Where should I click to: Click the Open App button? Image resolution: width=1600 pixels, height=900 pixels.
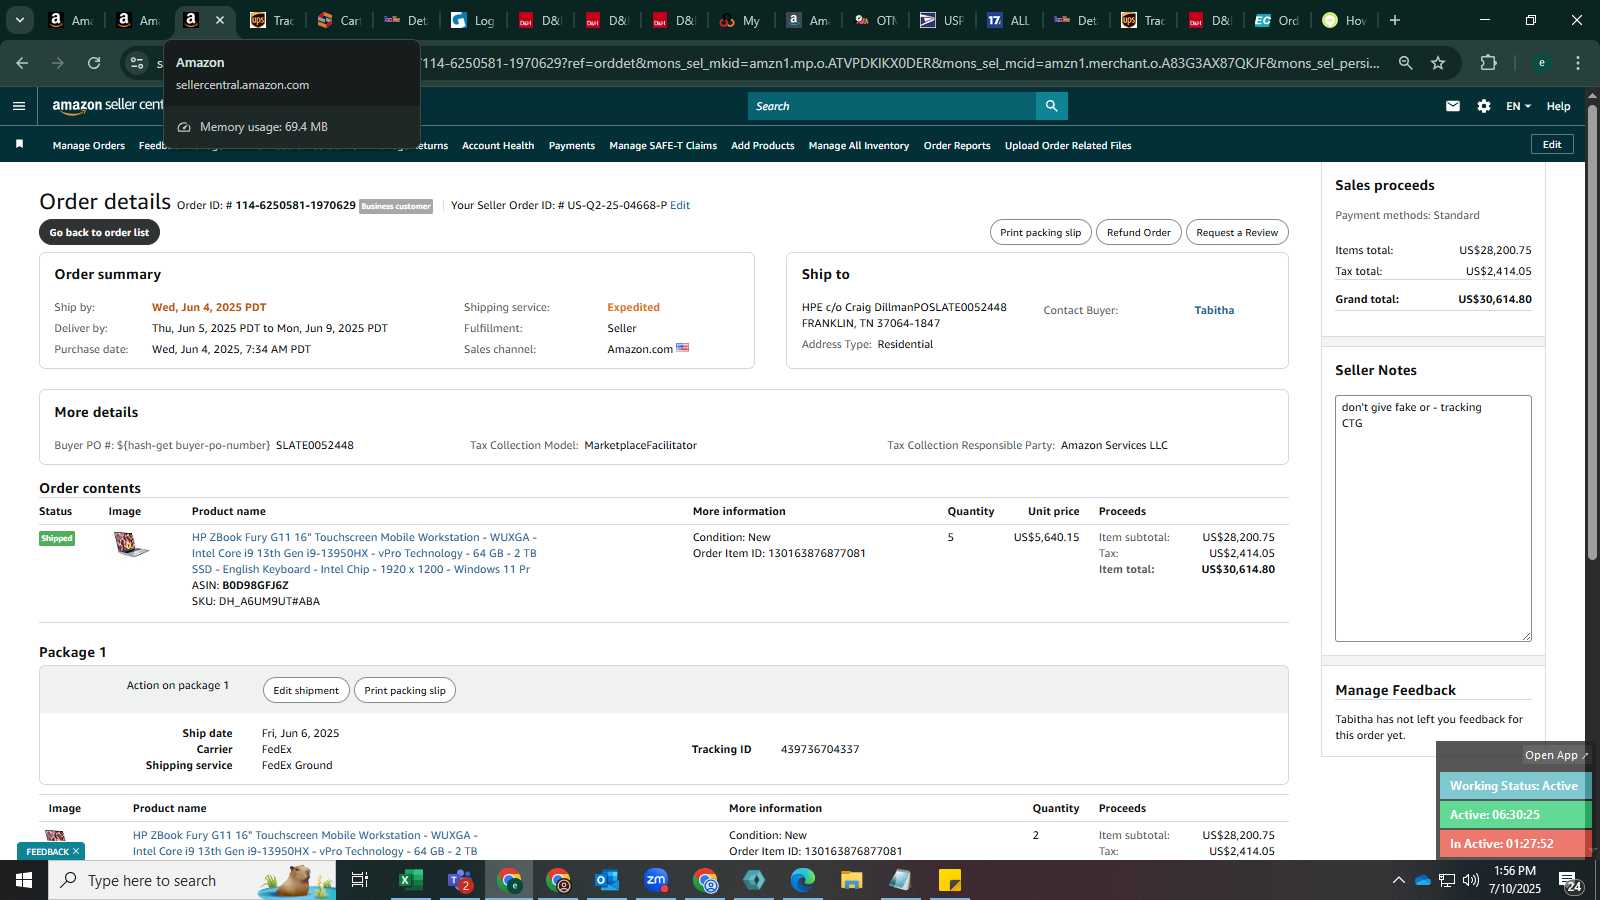1556,755
